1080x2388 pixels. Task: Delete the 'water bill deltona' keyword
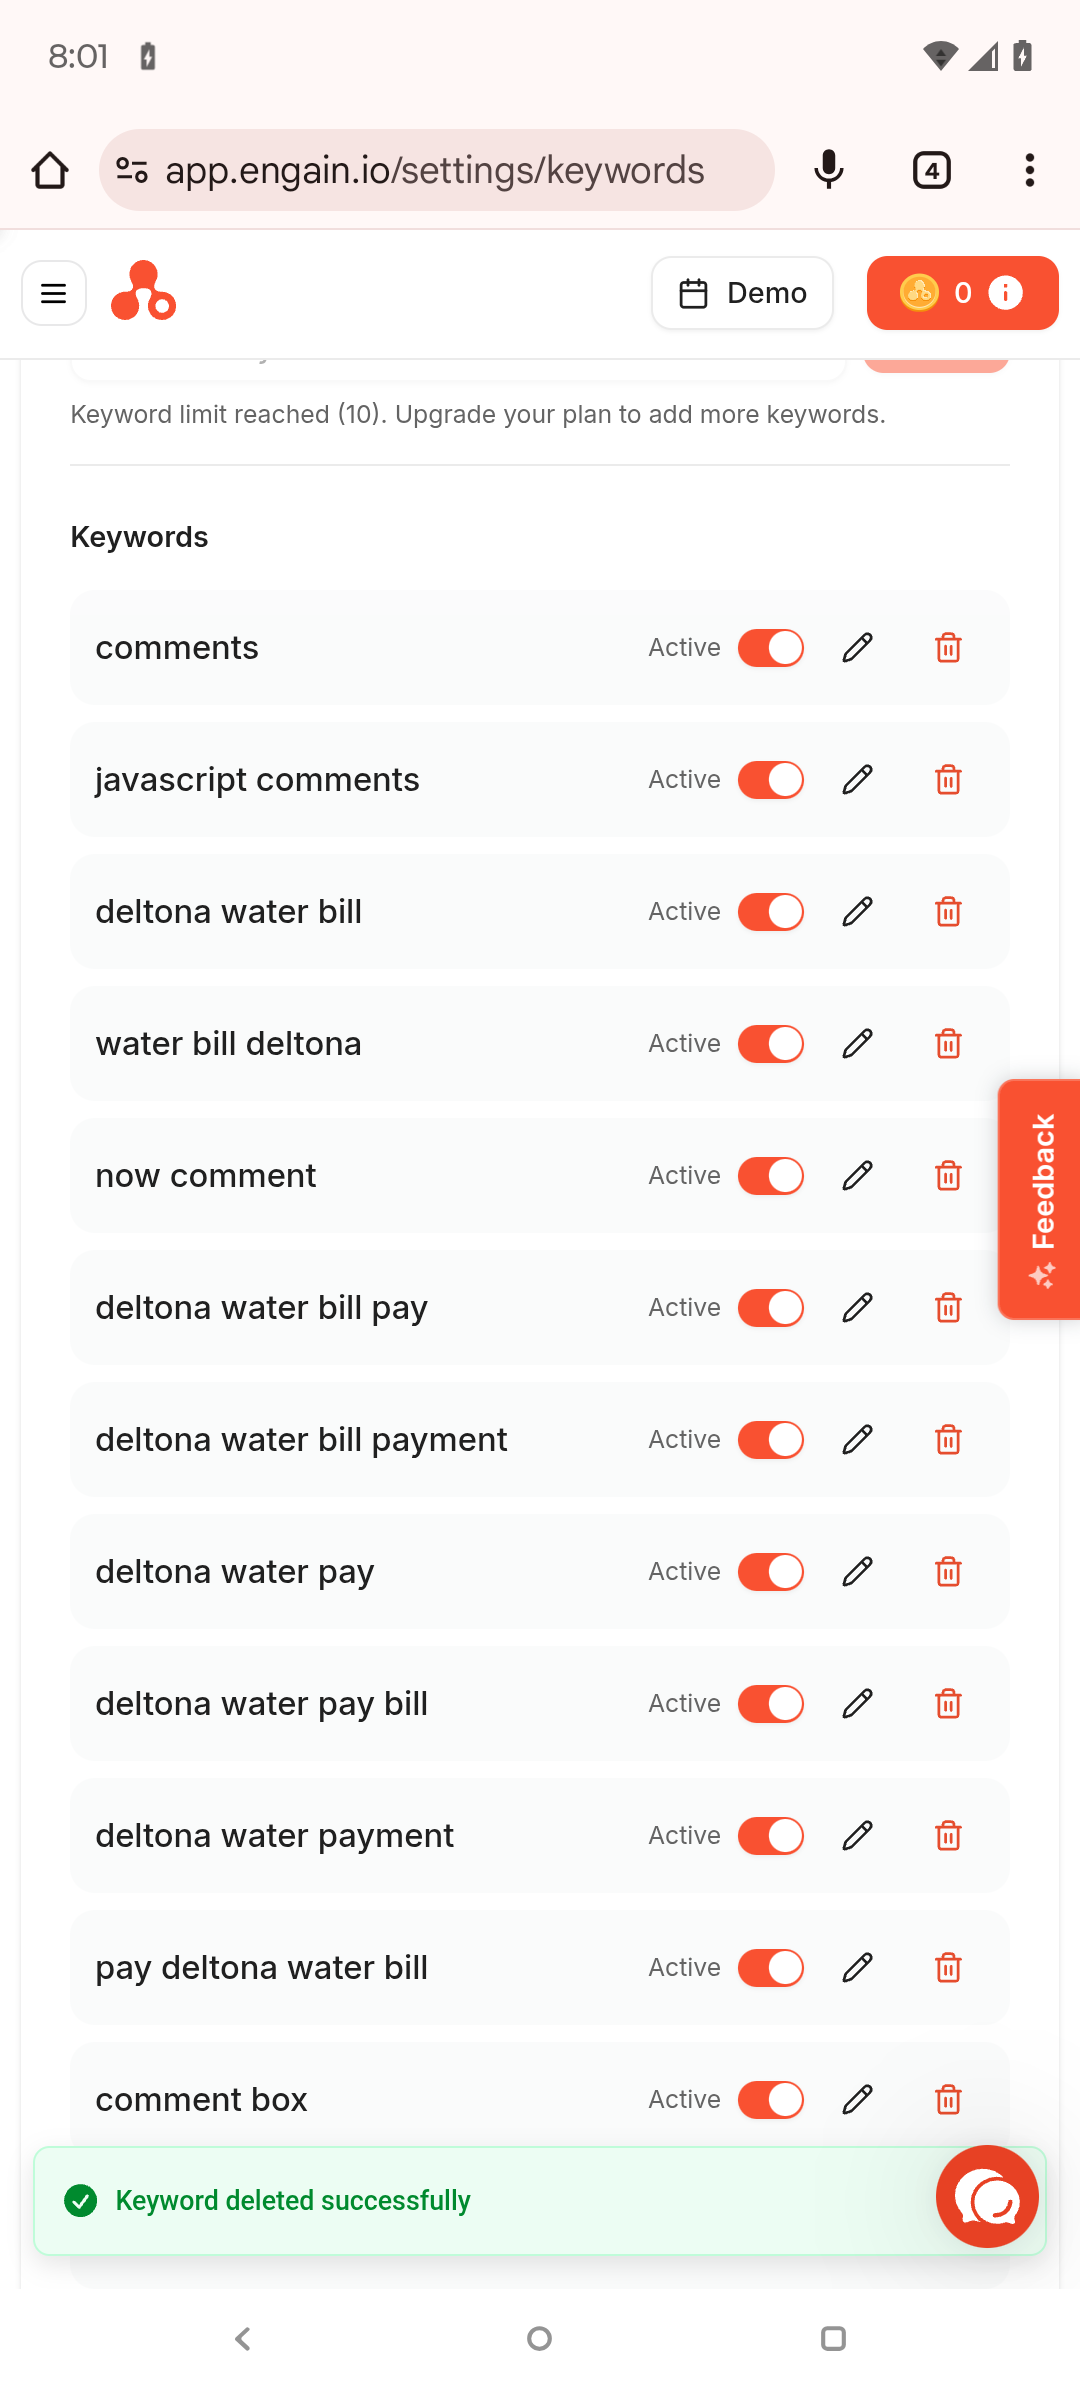tap(948, 1044)
